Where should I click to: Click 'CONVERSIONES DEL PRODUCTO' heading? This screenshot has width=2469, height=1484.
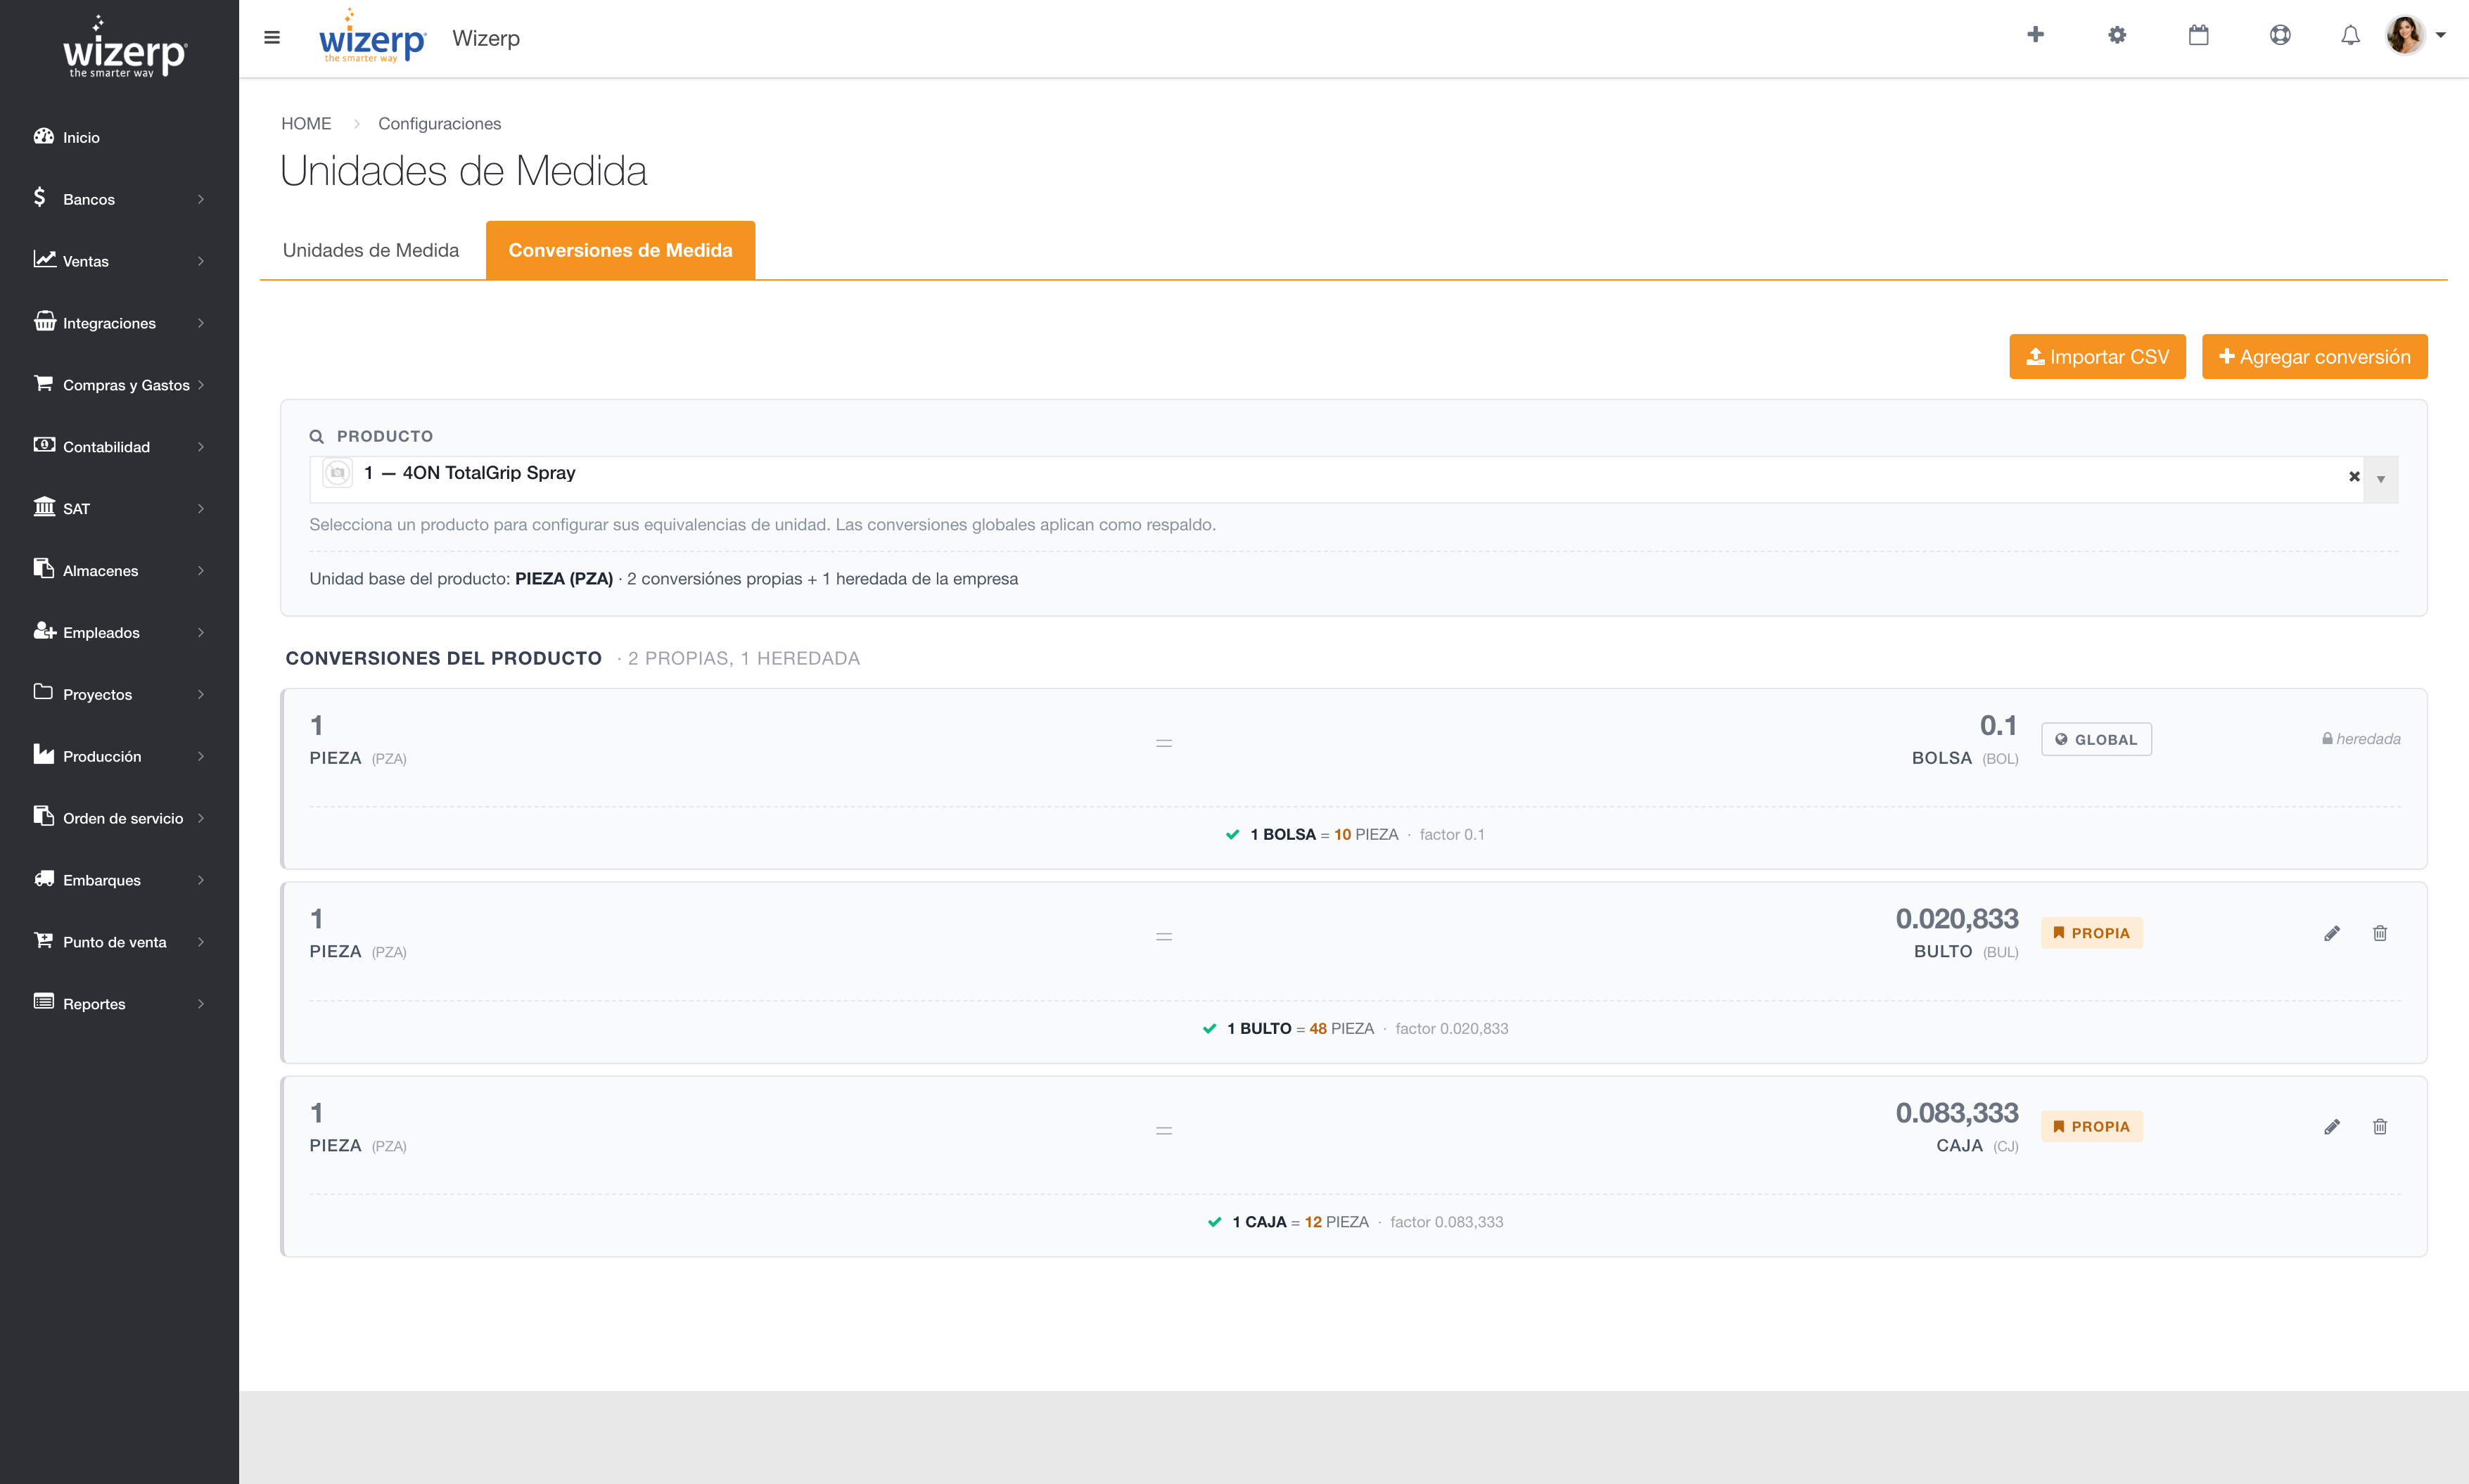pos(443,658)
